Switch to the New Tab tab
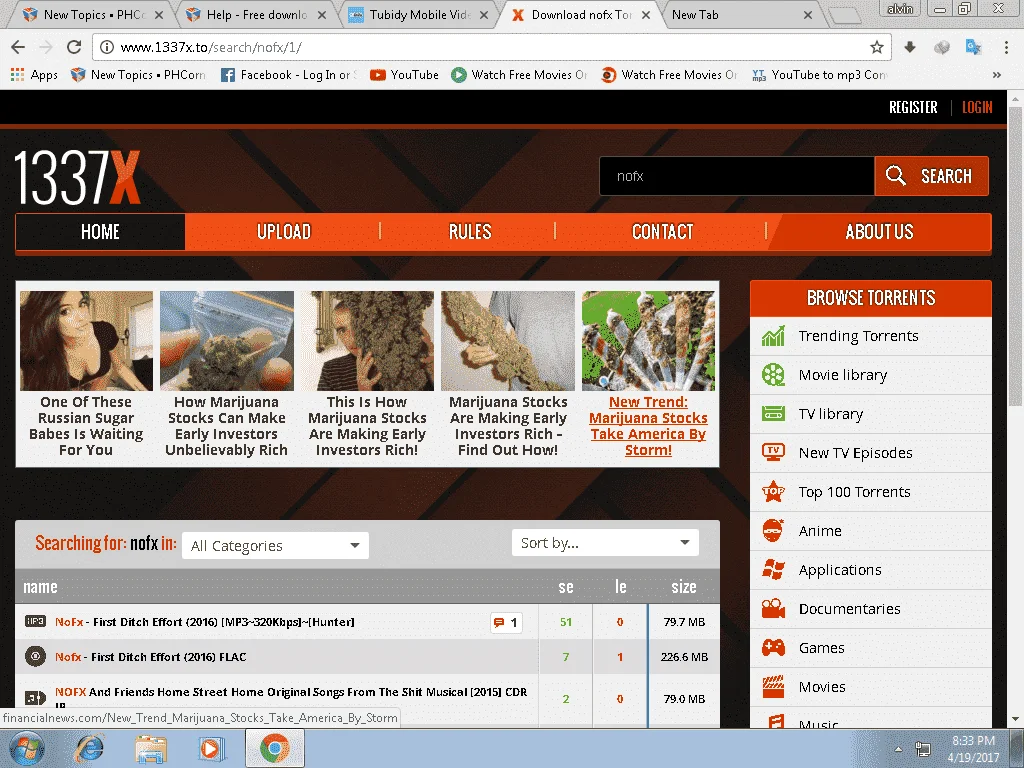Screen dimensions: 1024x768 coord(743,14)
